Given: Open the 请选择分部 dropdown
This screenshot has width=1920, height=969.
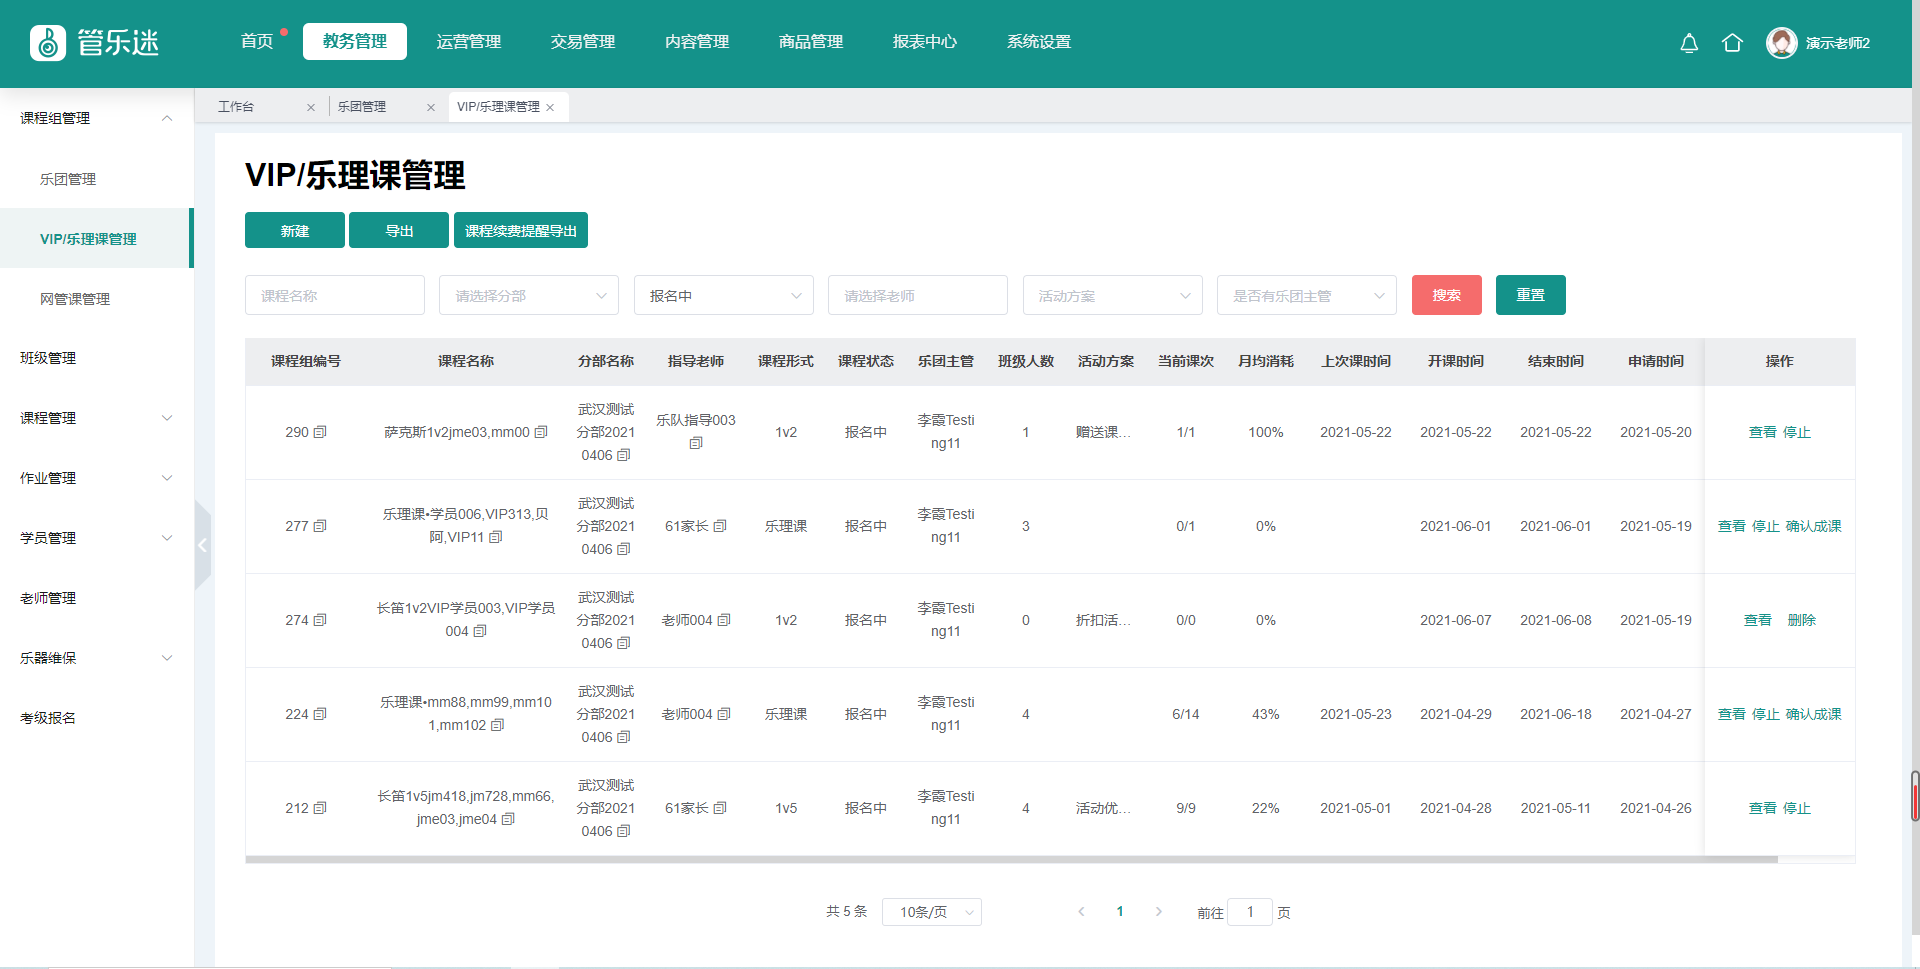Looking at the screenshot, I should [x=529, y=296].
